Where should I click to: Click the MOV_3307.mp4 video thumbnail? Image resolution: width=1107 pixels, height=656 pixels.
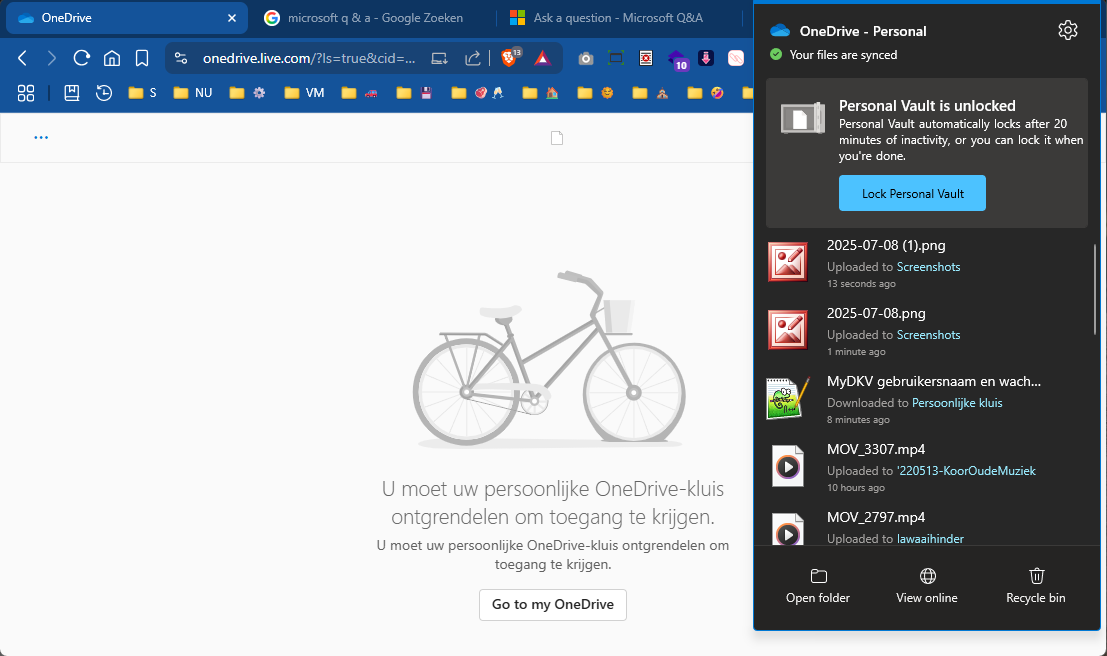787,466
